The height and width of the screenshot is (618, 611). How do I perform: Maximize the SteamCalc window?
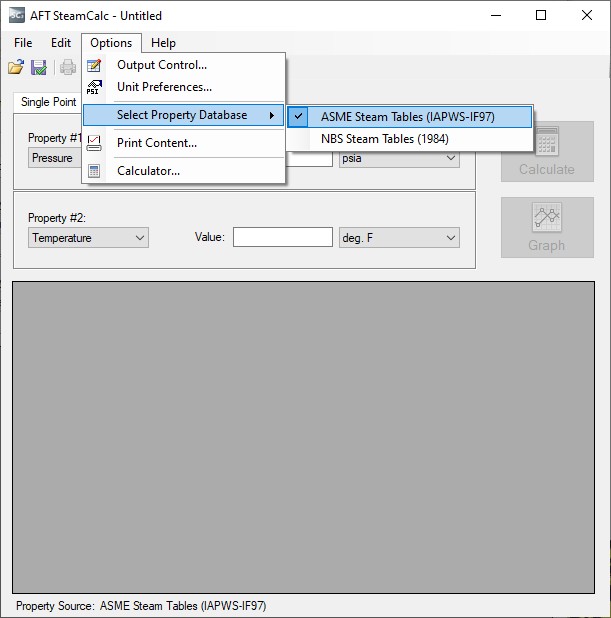(541, 15)
